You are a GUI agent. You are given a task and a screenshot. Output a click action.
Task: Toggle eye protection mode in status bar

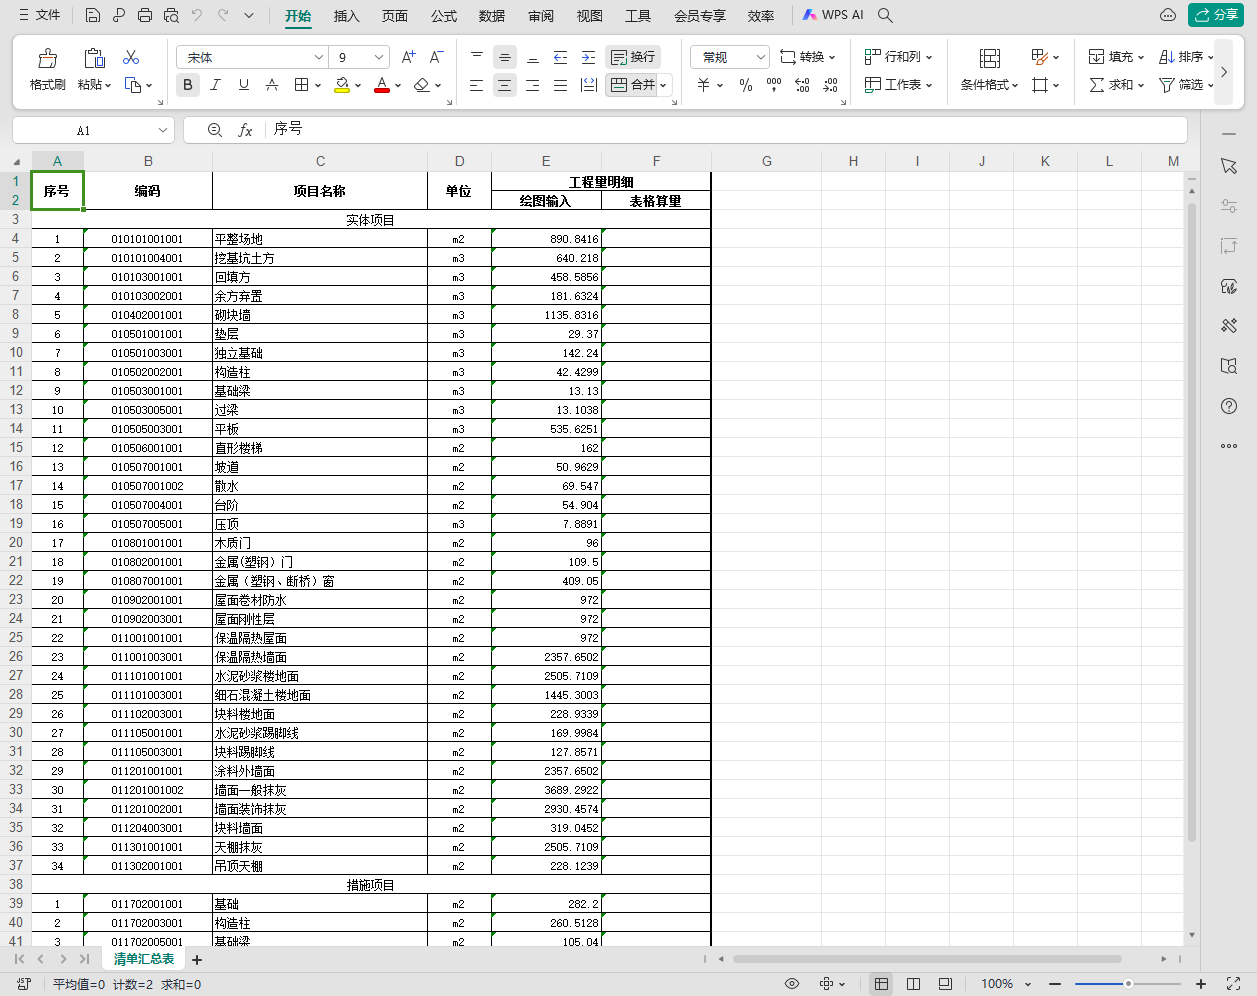(792, 984)
